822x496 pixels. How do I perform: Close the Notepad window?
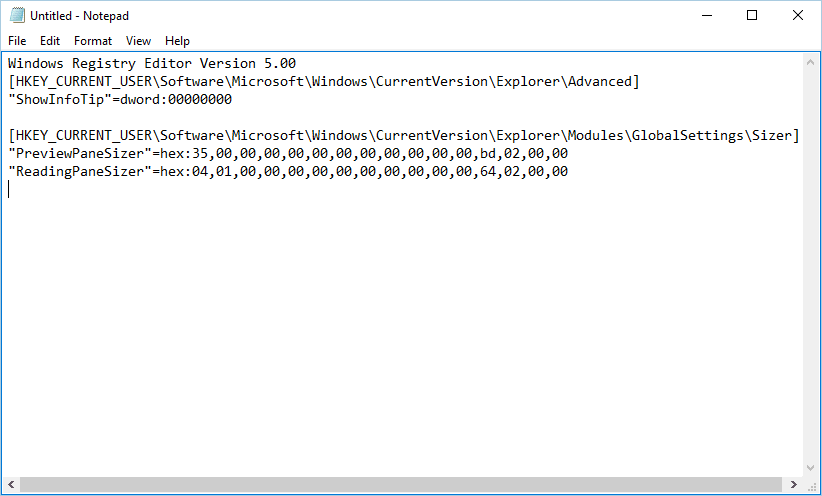pyautogui.click(x=797, y=16)
